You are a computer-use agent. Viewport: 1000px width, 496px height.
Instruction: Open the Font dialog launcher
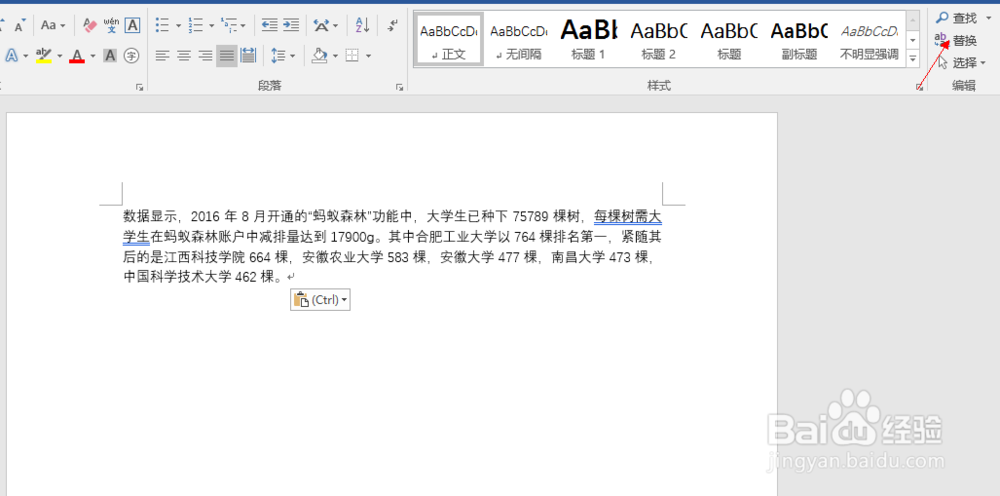point(139,88)
